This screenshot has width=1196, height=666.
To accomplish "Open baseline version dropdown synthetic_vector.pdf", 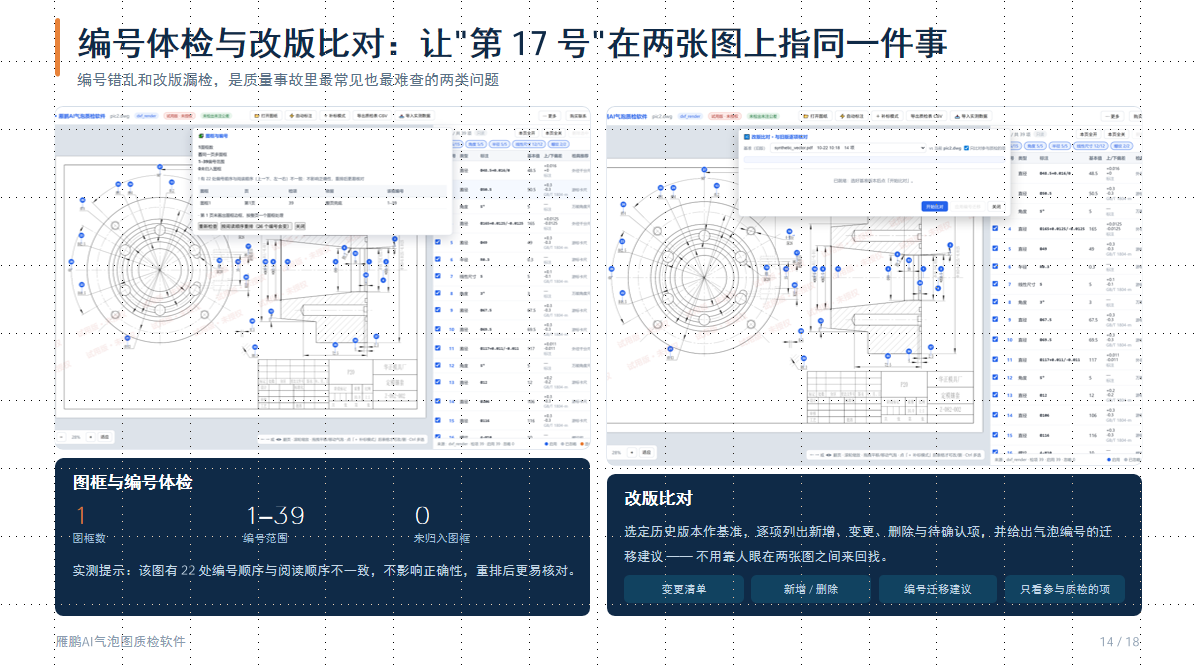I will [x=849, y=148].
